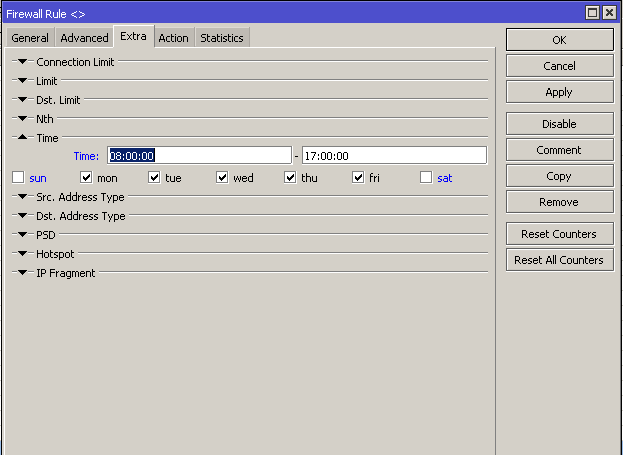This screenshot has width=623, height=455.
Task: Open the Action tab
Action: pyautogui.click(x=174, y=38)
